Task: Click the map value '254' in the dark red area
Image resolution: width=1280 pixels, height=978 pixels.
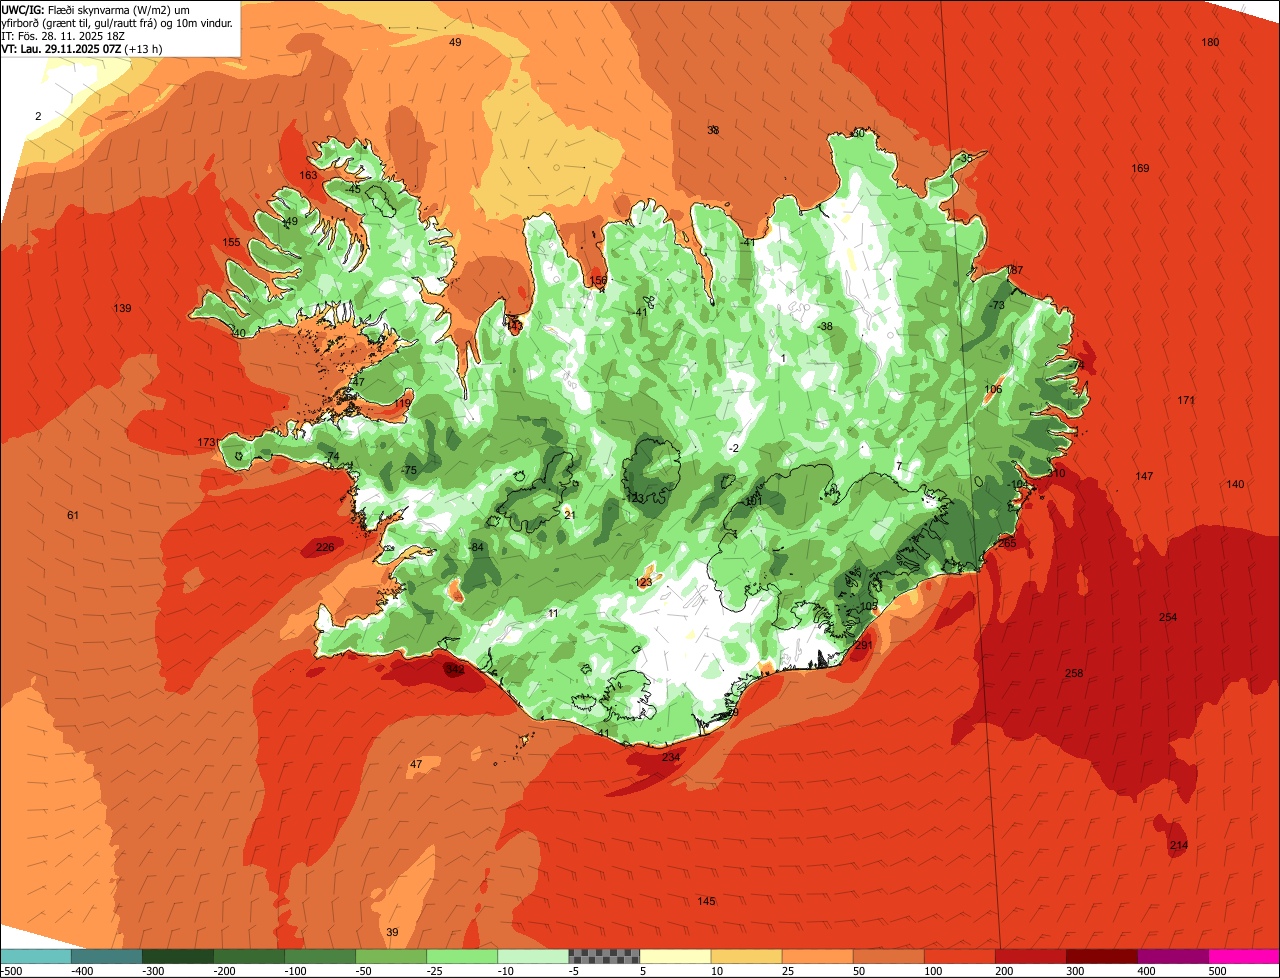Action: 1168,617
